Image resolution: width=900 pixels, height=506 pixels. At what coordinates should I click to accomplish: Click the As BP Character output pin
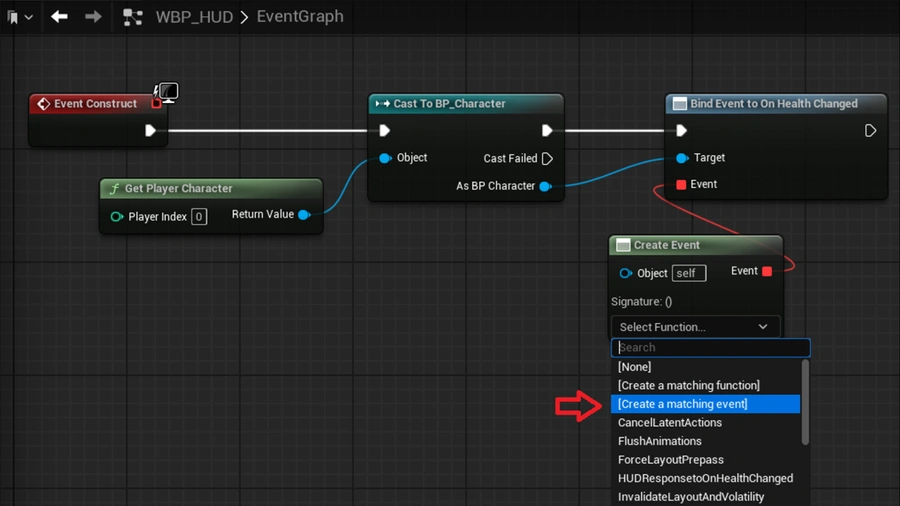tap(545, 186)
